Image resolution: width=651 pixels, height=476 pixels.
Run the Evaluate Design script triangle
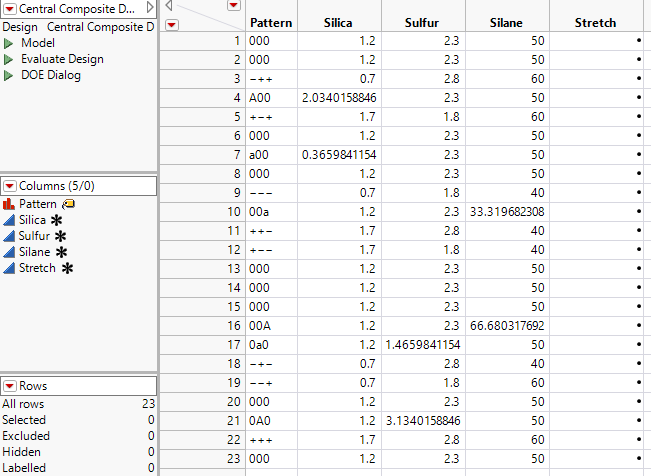pyautogui.click(x=9, y=59)
